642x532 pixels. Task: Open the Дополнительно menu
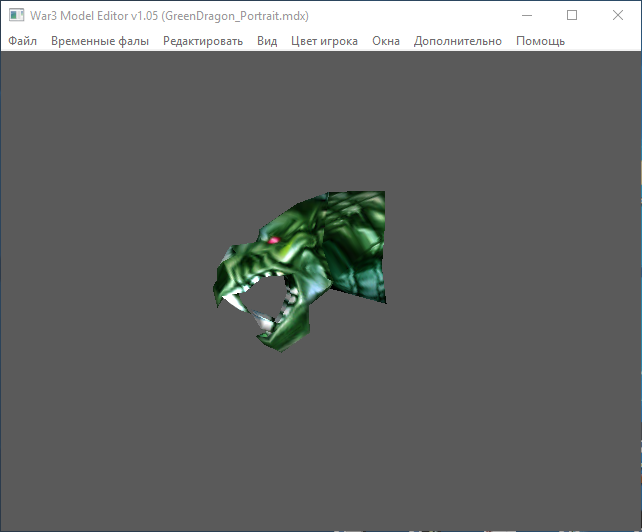pos(458,41)
